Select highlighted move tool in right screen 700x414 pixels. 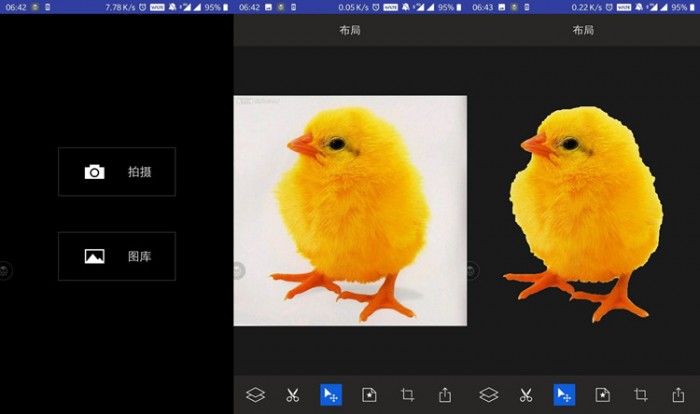click(x=564, y=395)
